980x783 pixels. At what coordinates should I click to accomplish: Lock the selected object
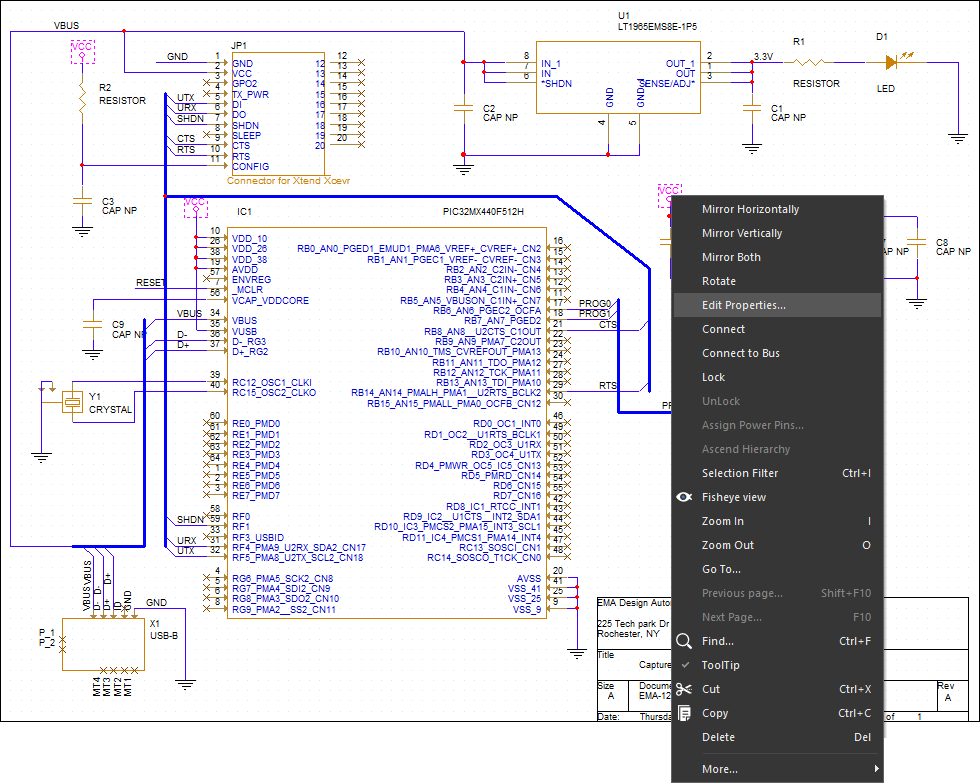click(x=777, y=377)
